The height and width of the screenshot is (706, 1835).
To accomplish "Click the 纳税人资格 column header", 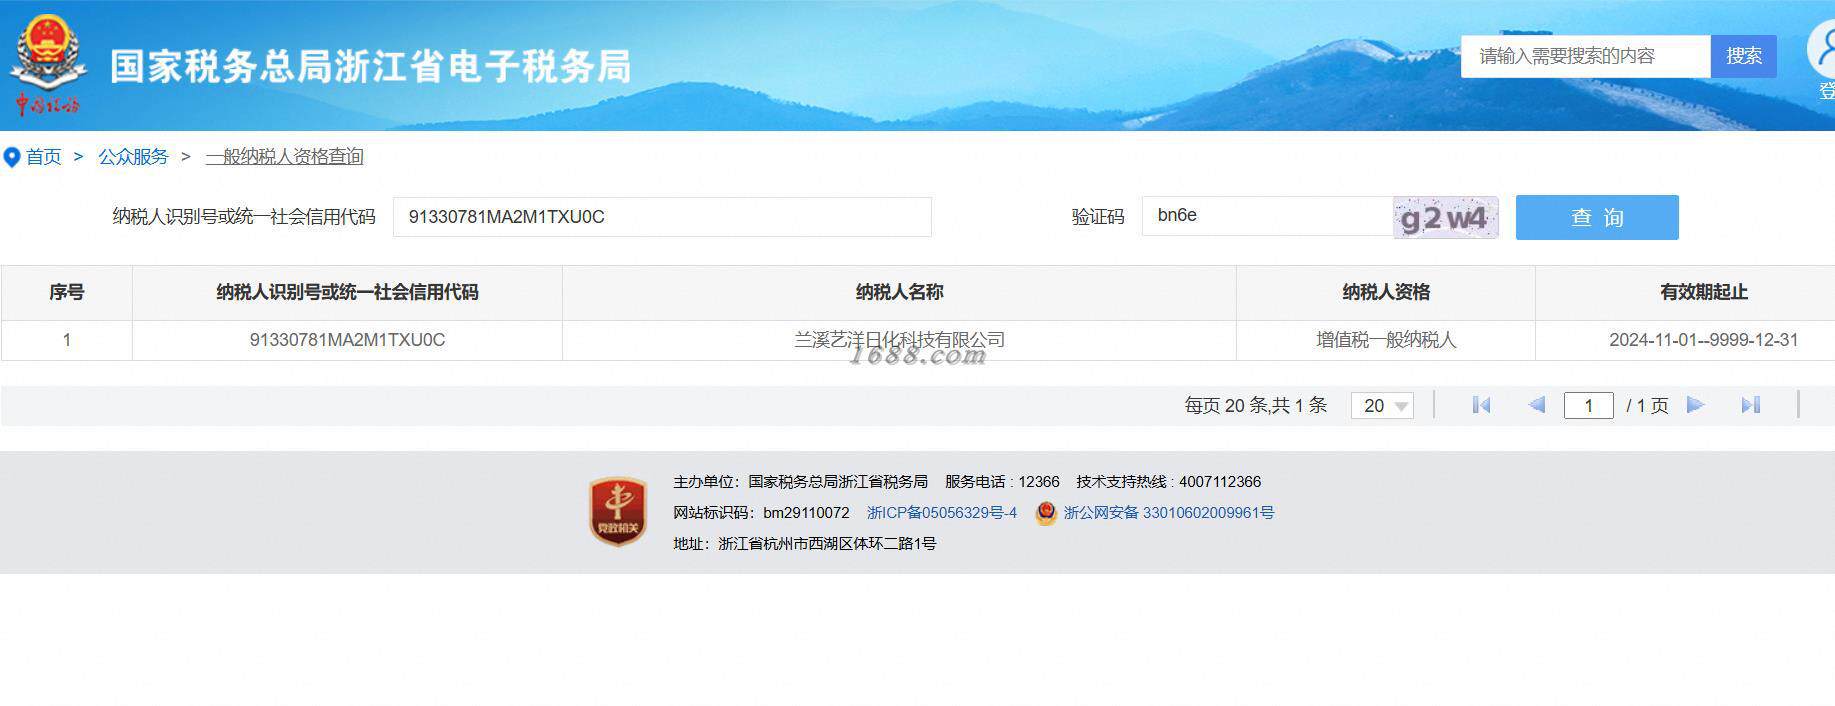I will coord(1386,292).
